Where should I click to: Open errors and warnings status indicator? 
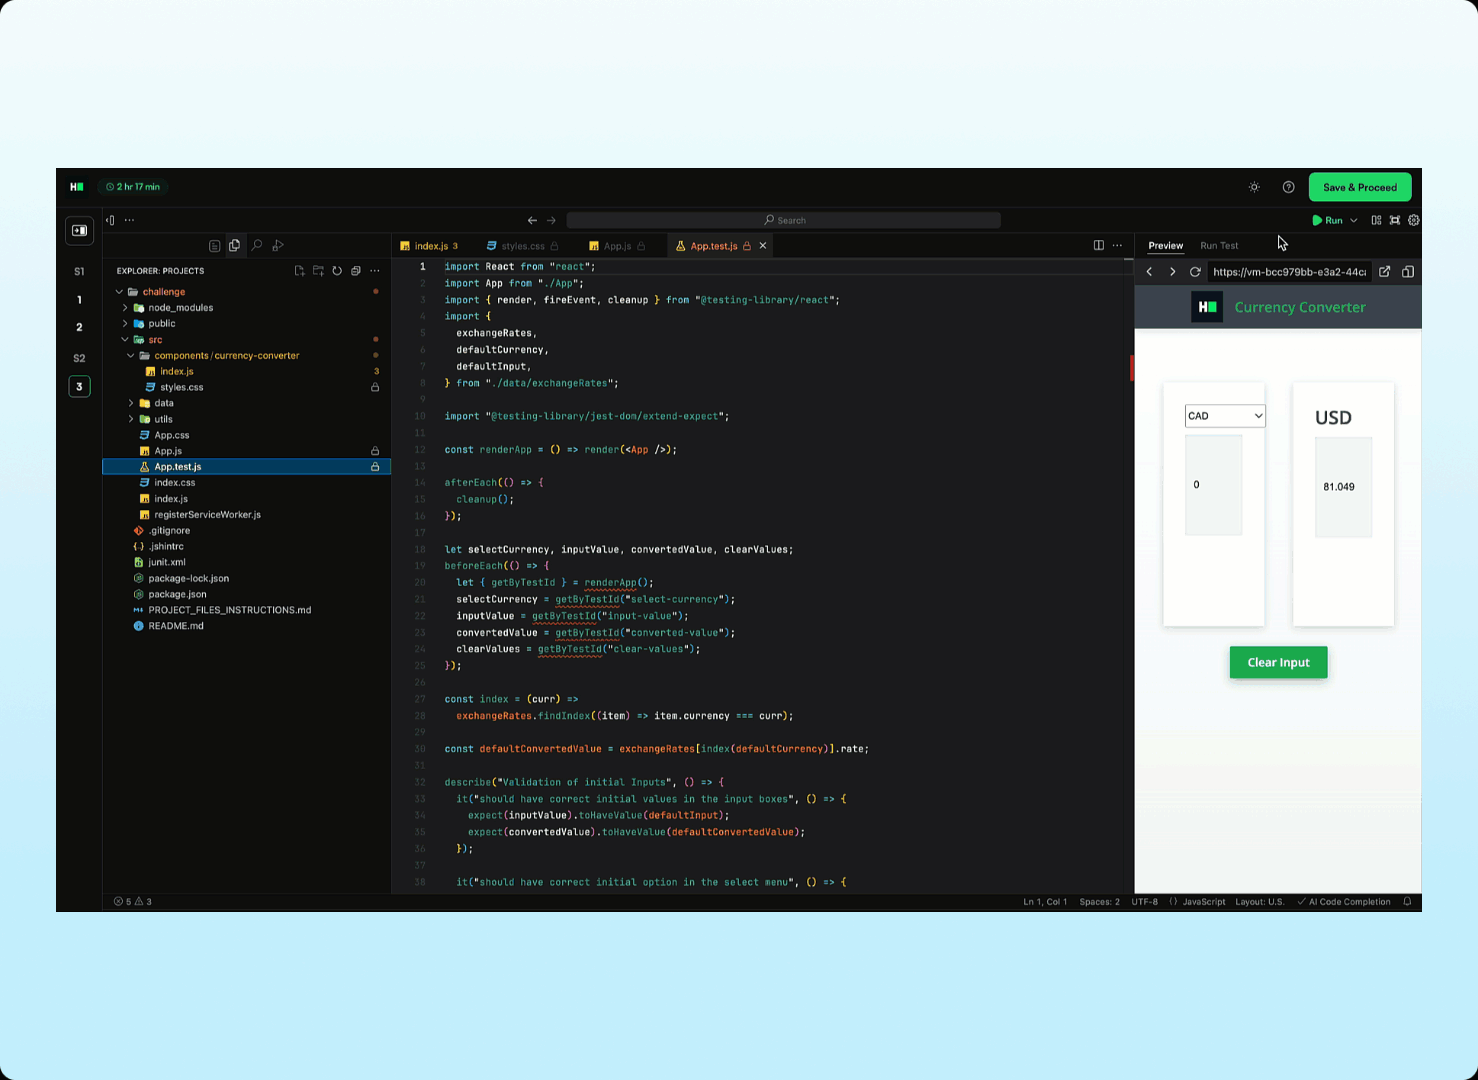point(133,902)
